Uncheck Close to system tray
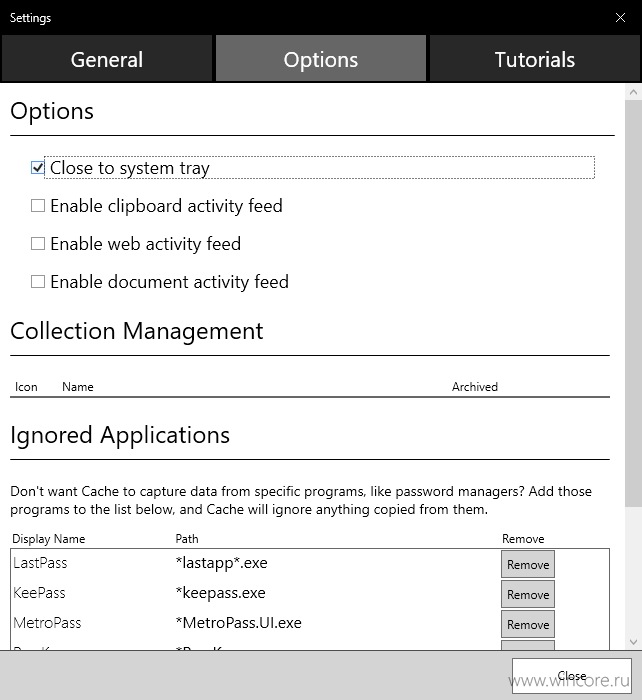The image size is (642, 700). point(38,168)
